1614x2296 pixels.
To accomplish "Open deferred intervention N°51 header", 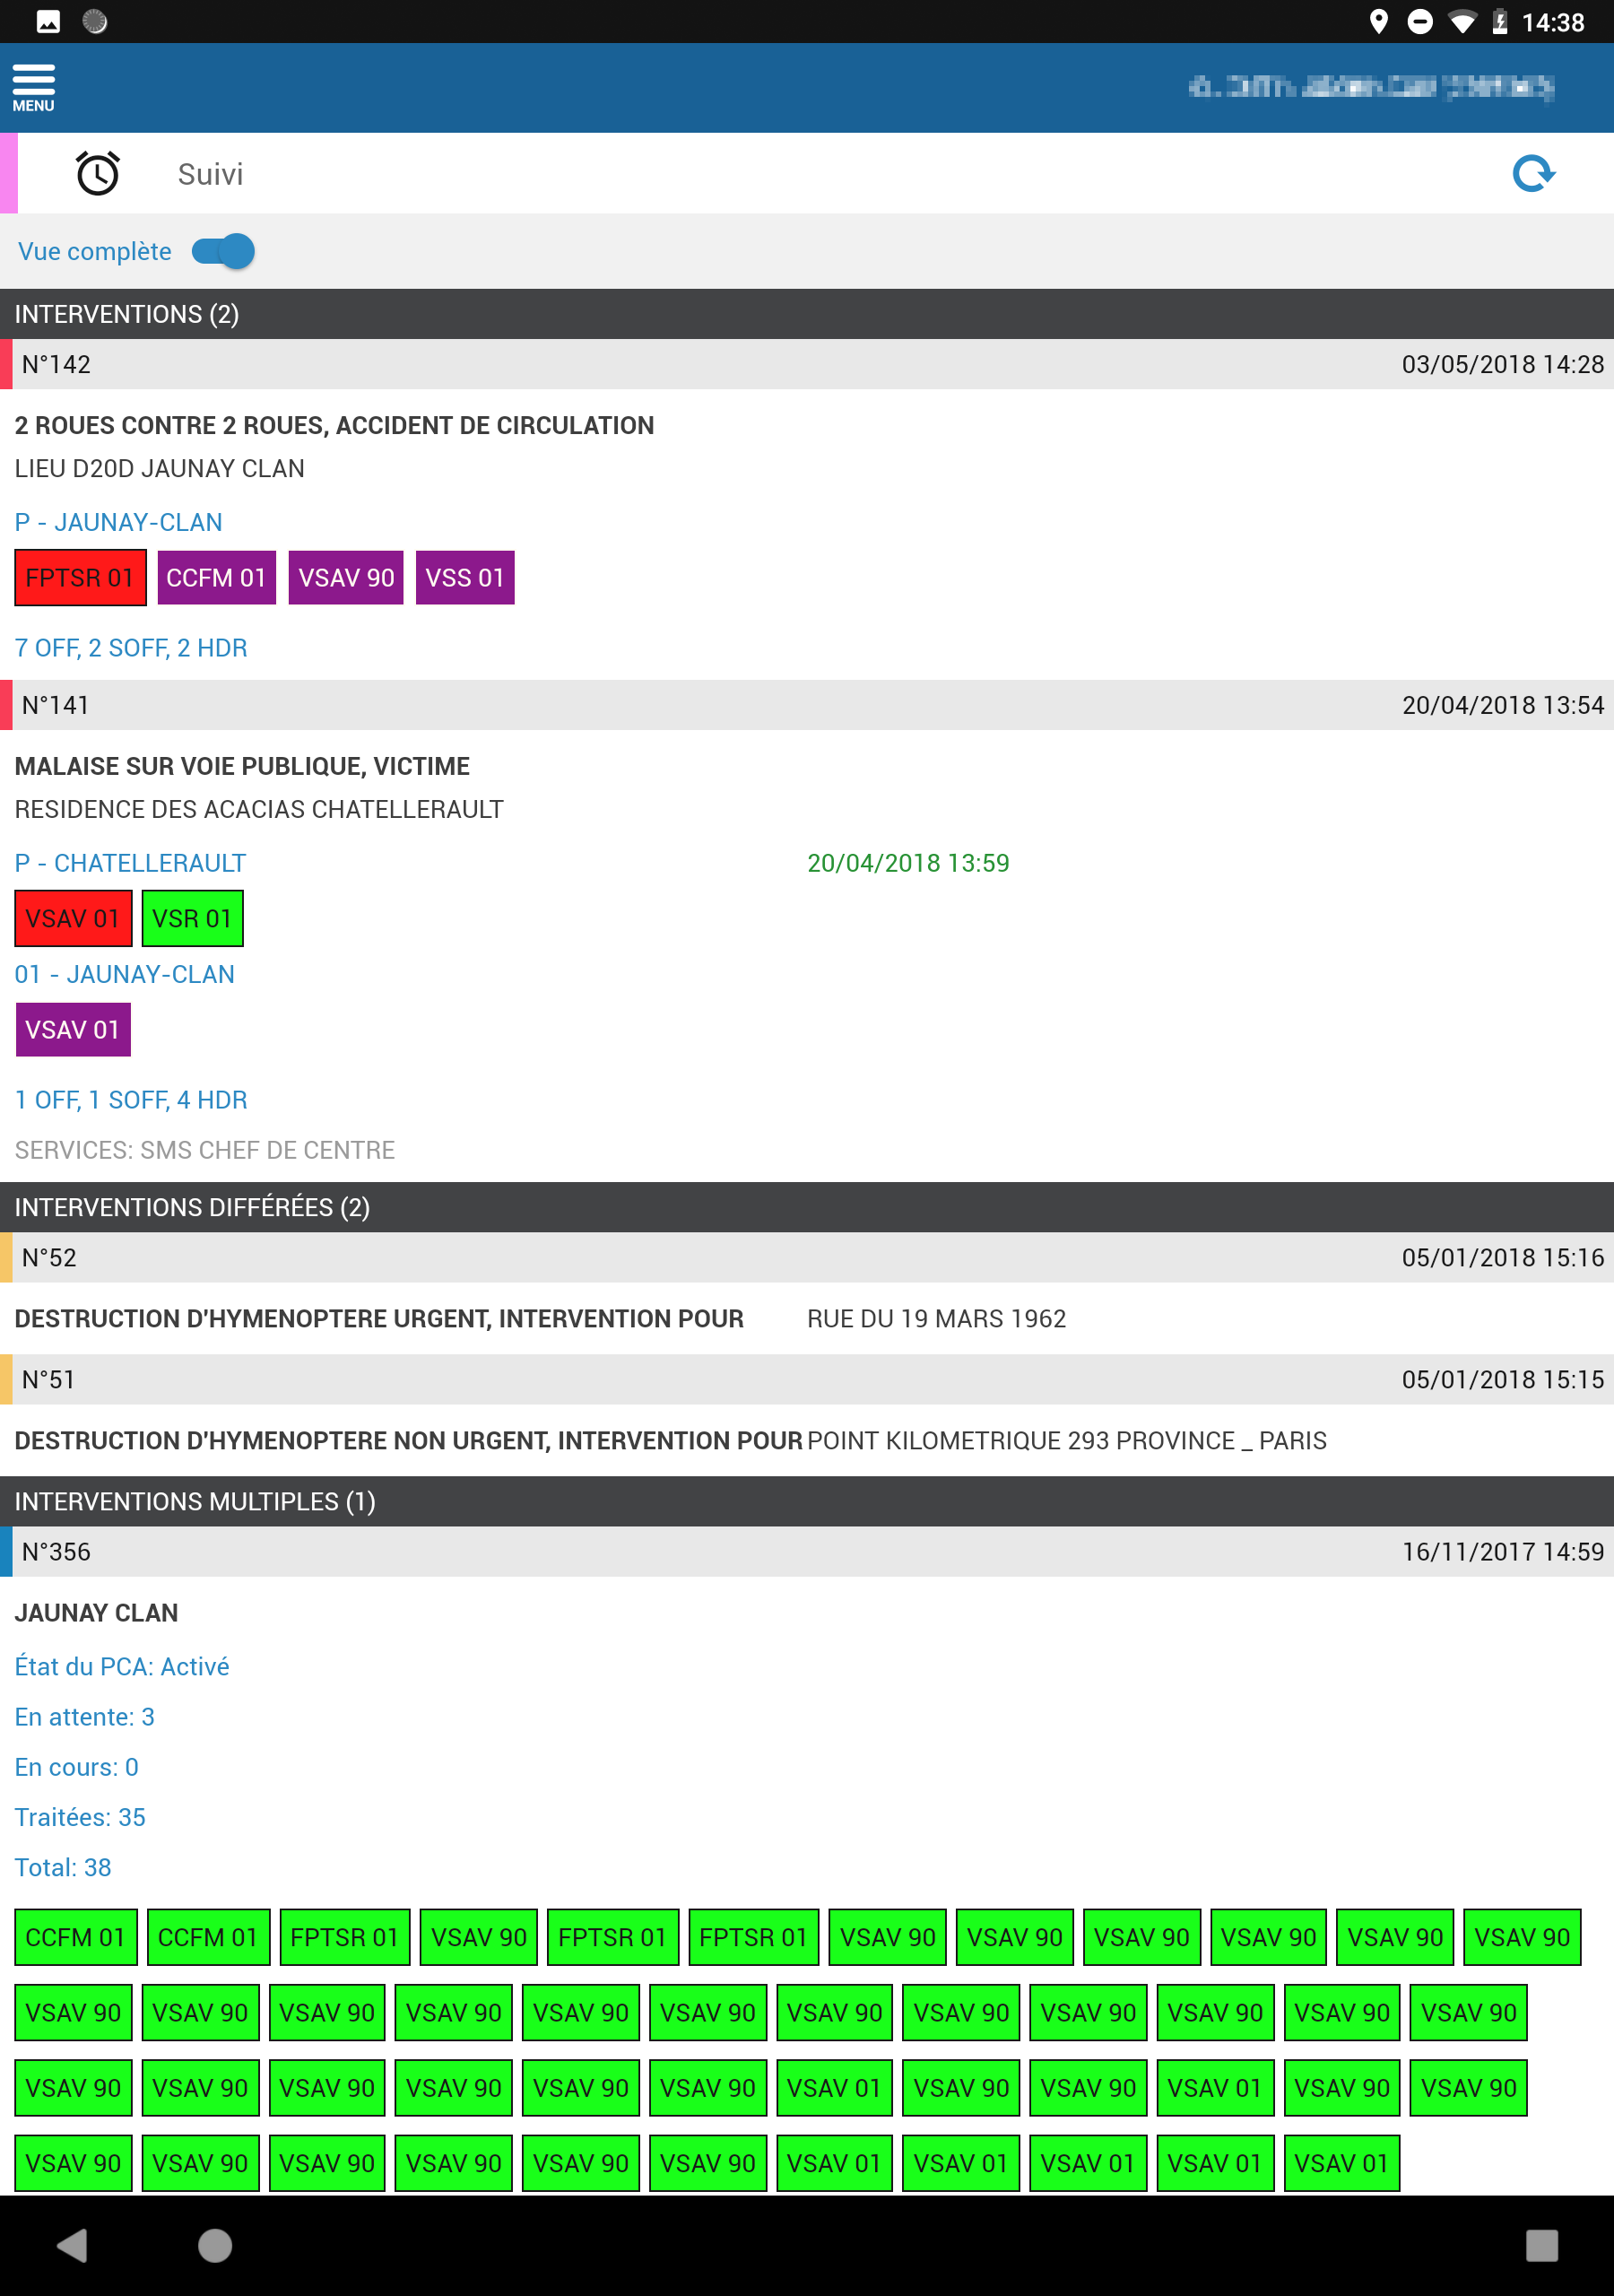I will pos(807,1379).
